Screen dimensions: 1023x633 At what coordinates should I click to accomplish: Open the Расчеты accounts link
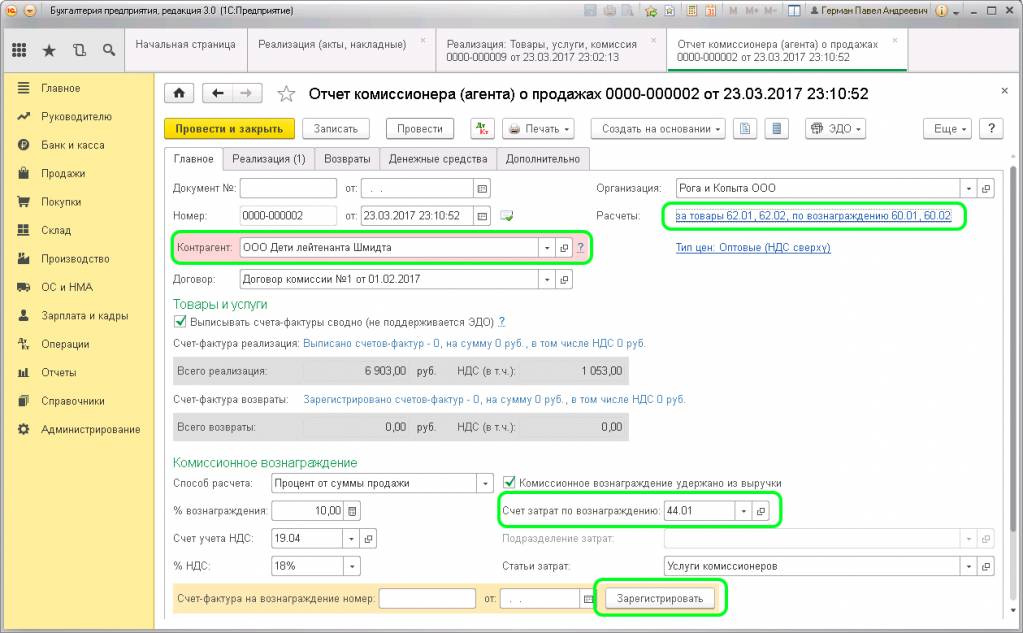[813, 216]
